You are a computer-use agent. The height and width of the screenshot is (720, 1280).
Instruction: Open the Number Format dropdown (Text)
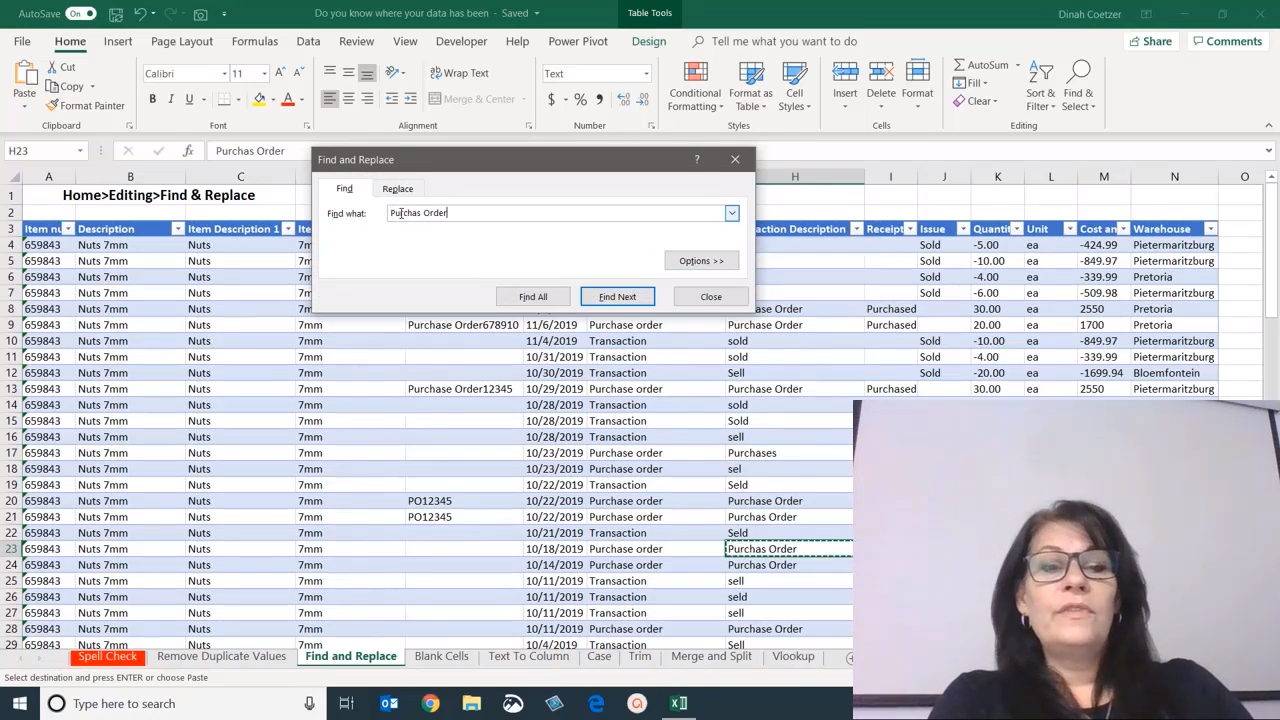tap(646, 74)
